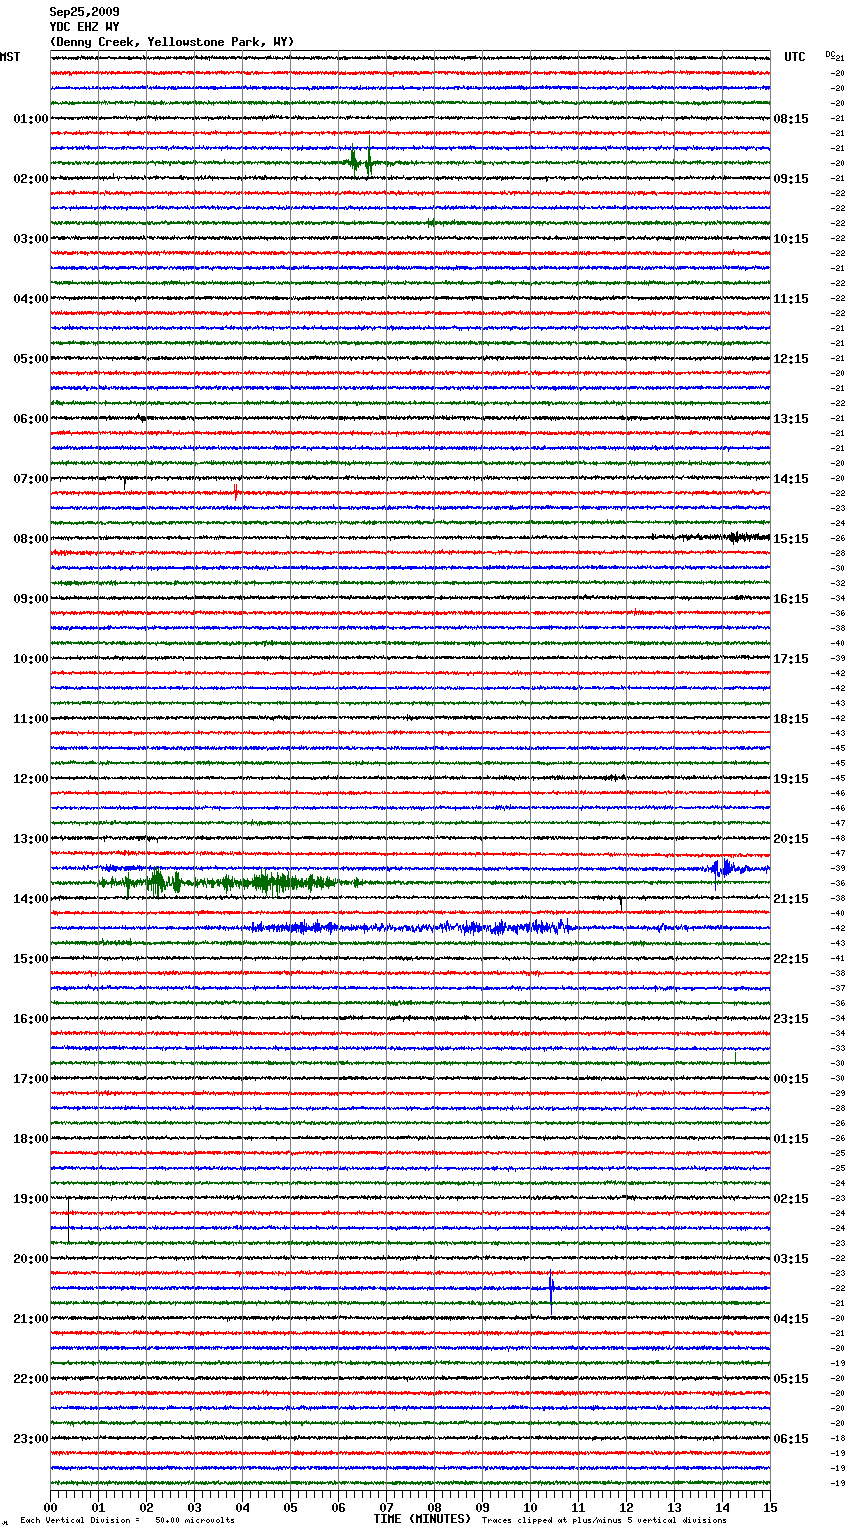Click the 09 minute x-axis tick label
The image size is (850, 1534).
click(x=483, y=1507)
